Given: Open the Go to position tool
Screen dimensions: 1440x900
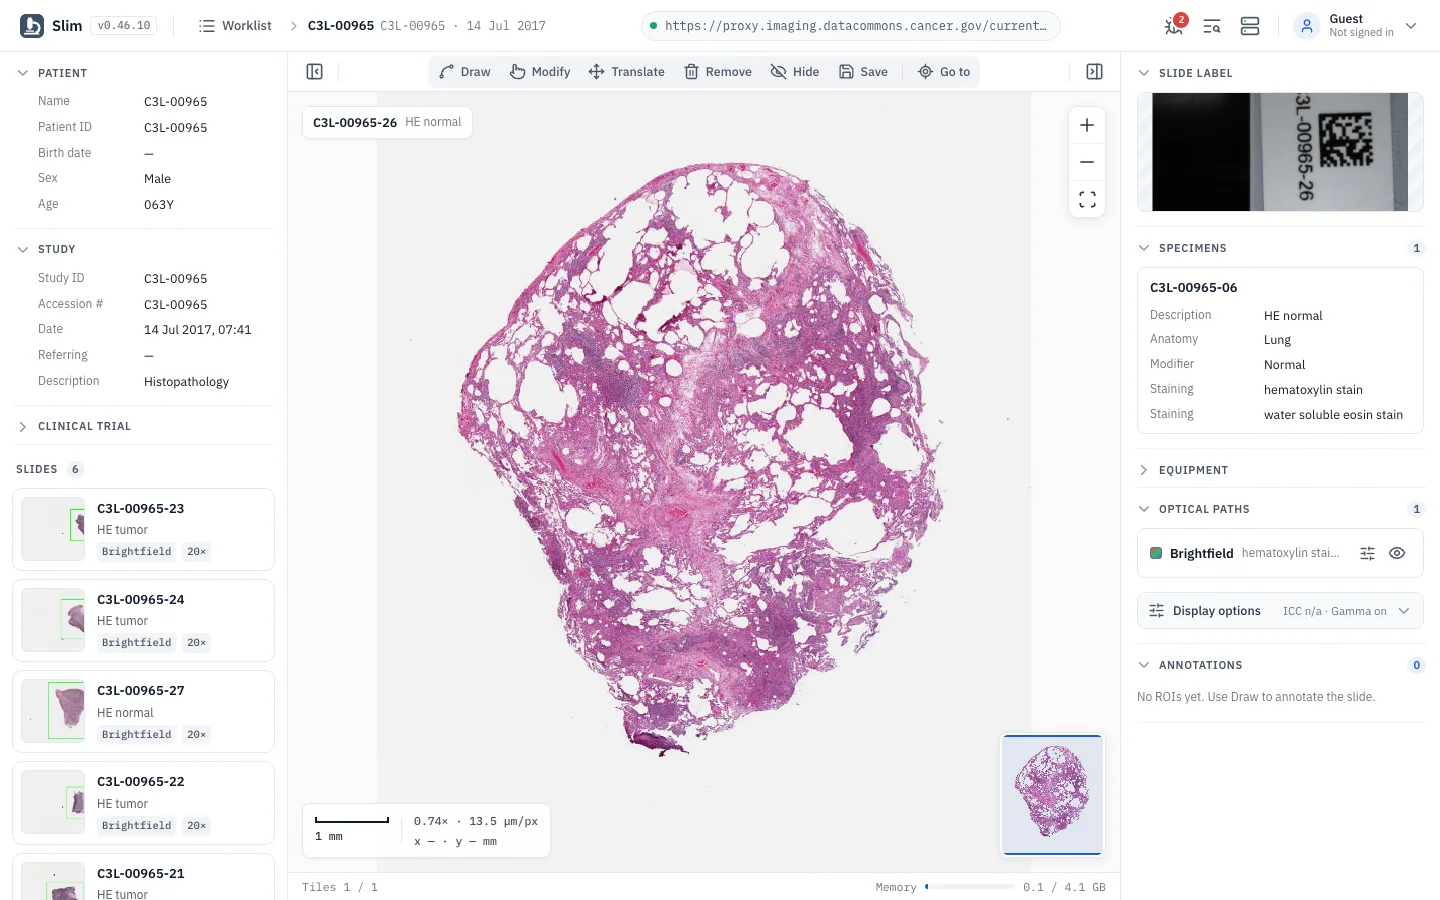Looking at the screenshot, I should (944, 72).
